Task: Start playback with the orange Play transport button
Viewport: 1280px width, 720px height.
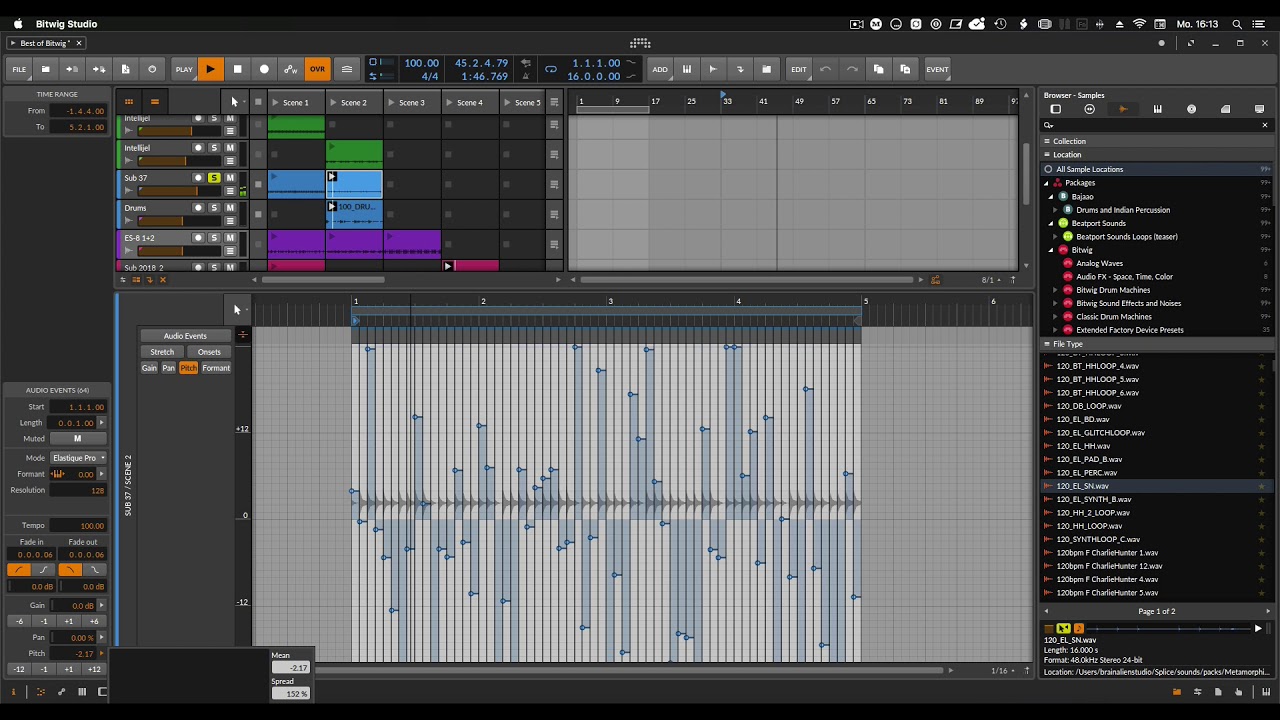Action: (x=210, y=69)
